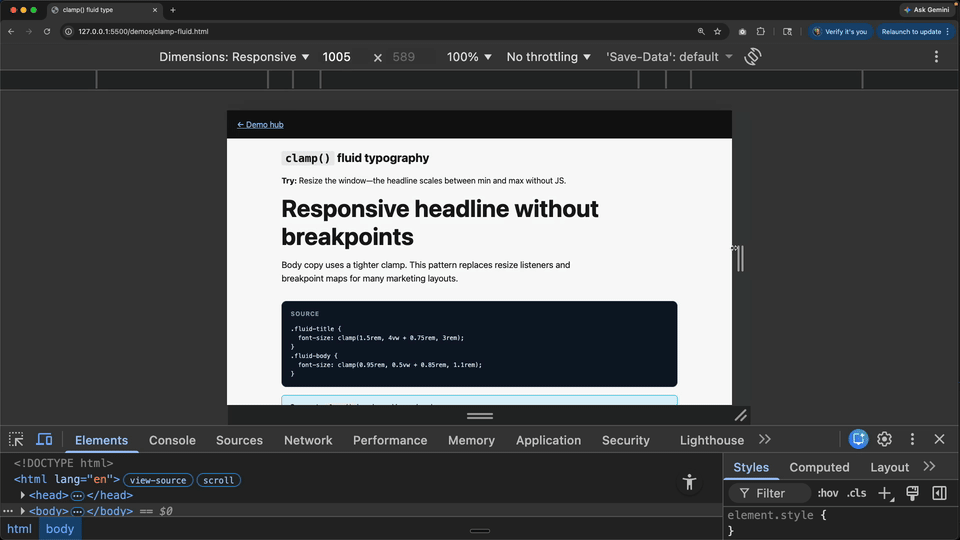Switch to the Console tab

pyautogui.click(x=172, y=440)
